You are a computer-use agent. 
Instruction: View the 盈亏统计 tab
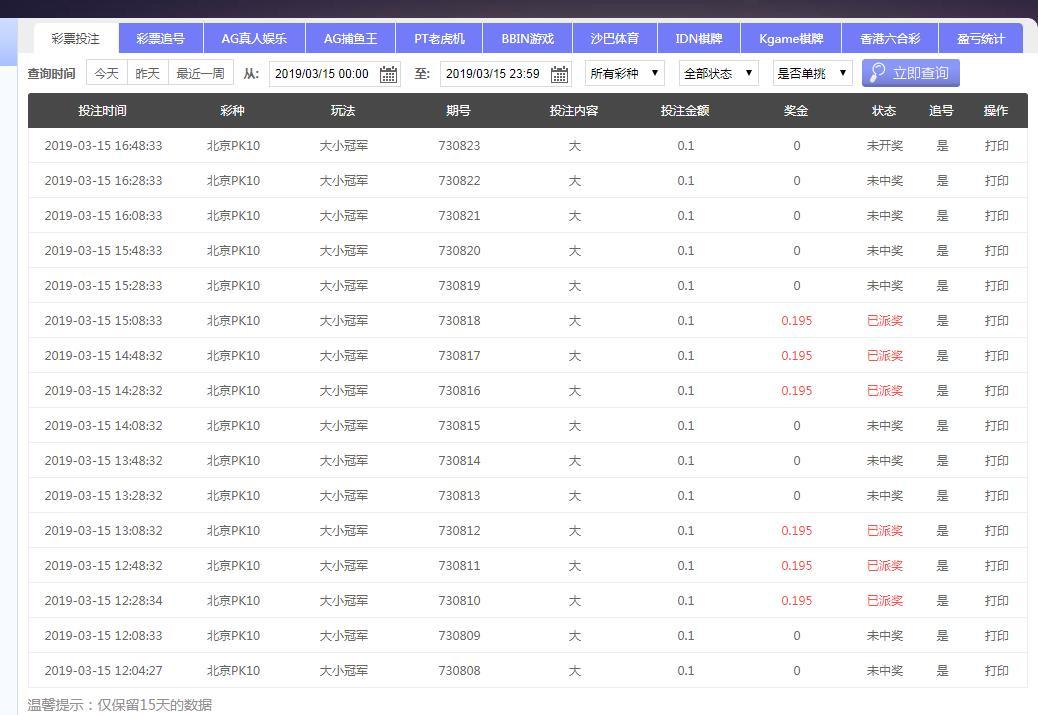[981, 38]
